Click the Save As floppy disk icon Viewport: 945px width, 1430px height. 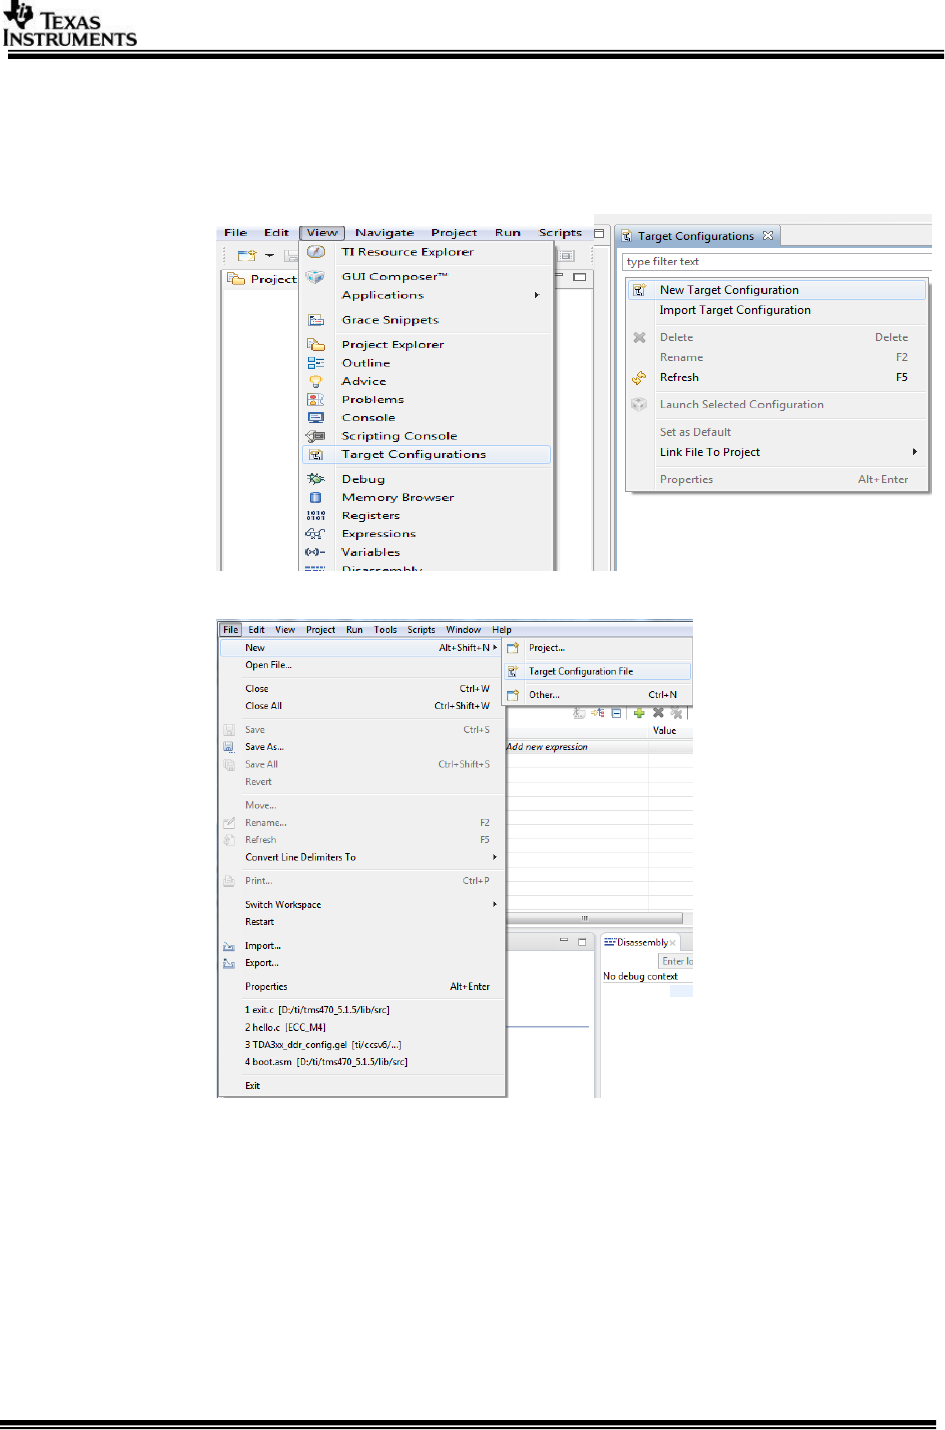tap(229, 747)
